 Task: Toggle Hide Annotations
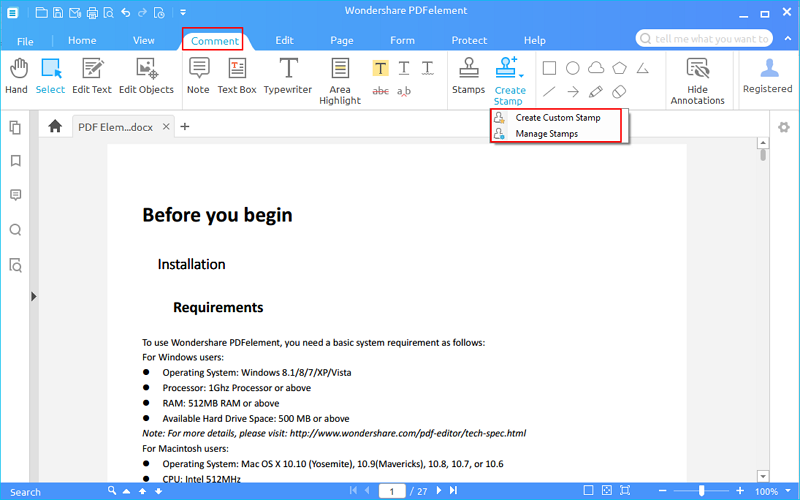coord(697,82)
